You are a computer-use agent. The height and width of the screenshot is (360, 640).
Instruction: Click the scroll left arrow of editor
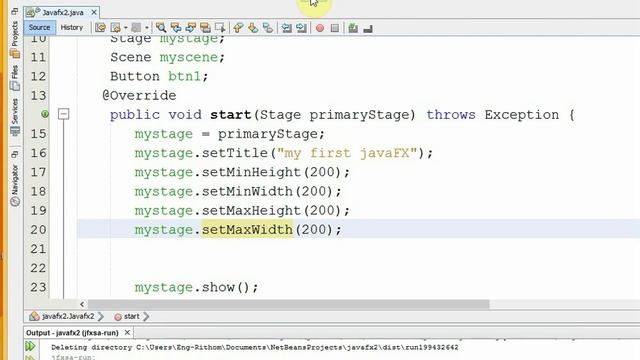click(82, 304)
